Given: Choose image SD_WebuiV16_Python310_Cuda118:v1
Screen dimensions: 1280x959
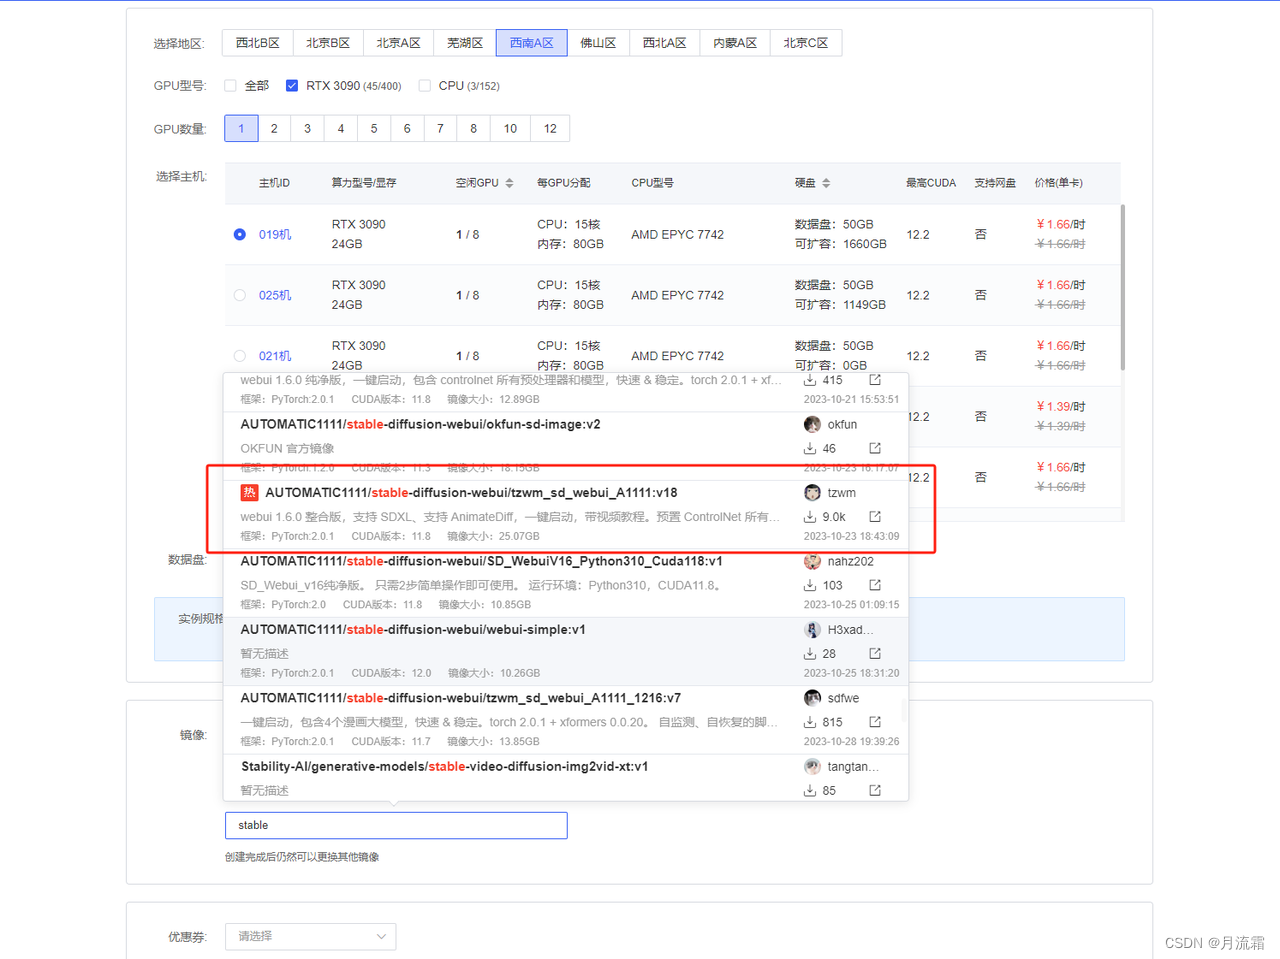Looking at the screenshot, I should pos(566,583).
